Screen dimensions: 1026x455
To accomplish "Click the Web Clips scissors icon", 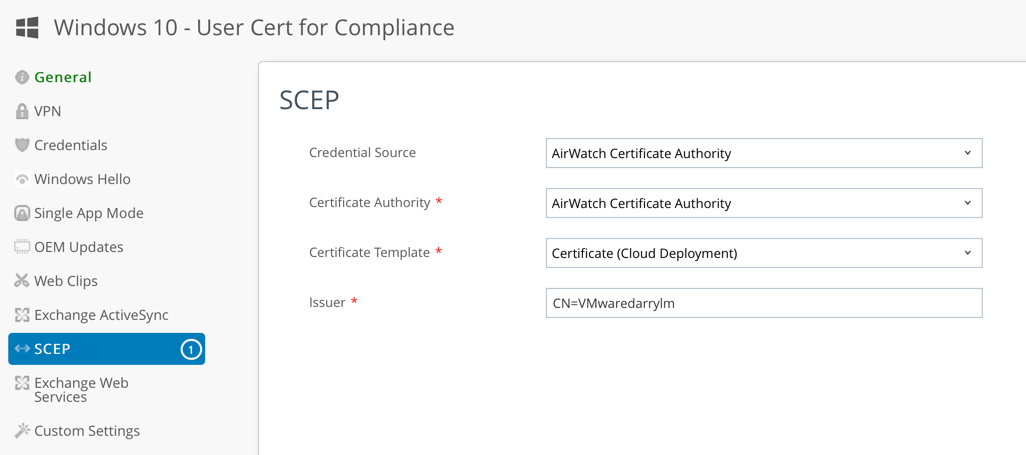I will 22,281.
